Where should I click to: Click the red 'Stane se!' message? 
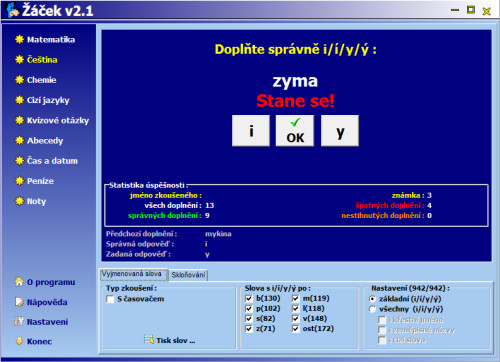[295, 101]
